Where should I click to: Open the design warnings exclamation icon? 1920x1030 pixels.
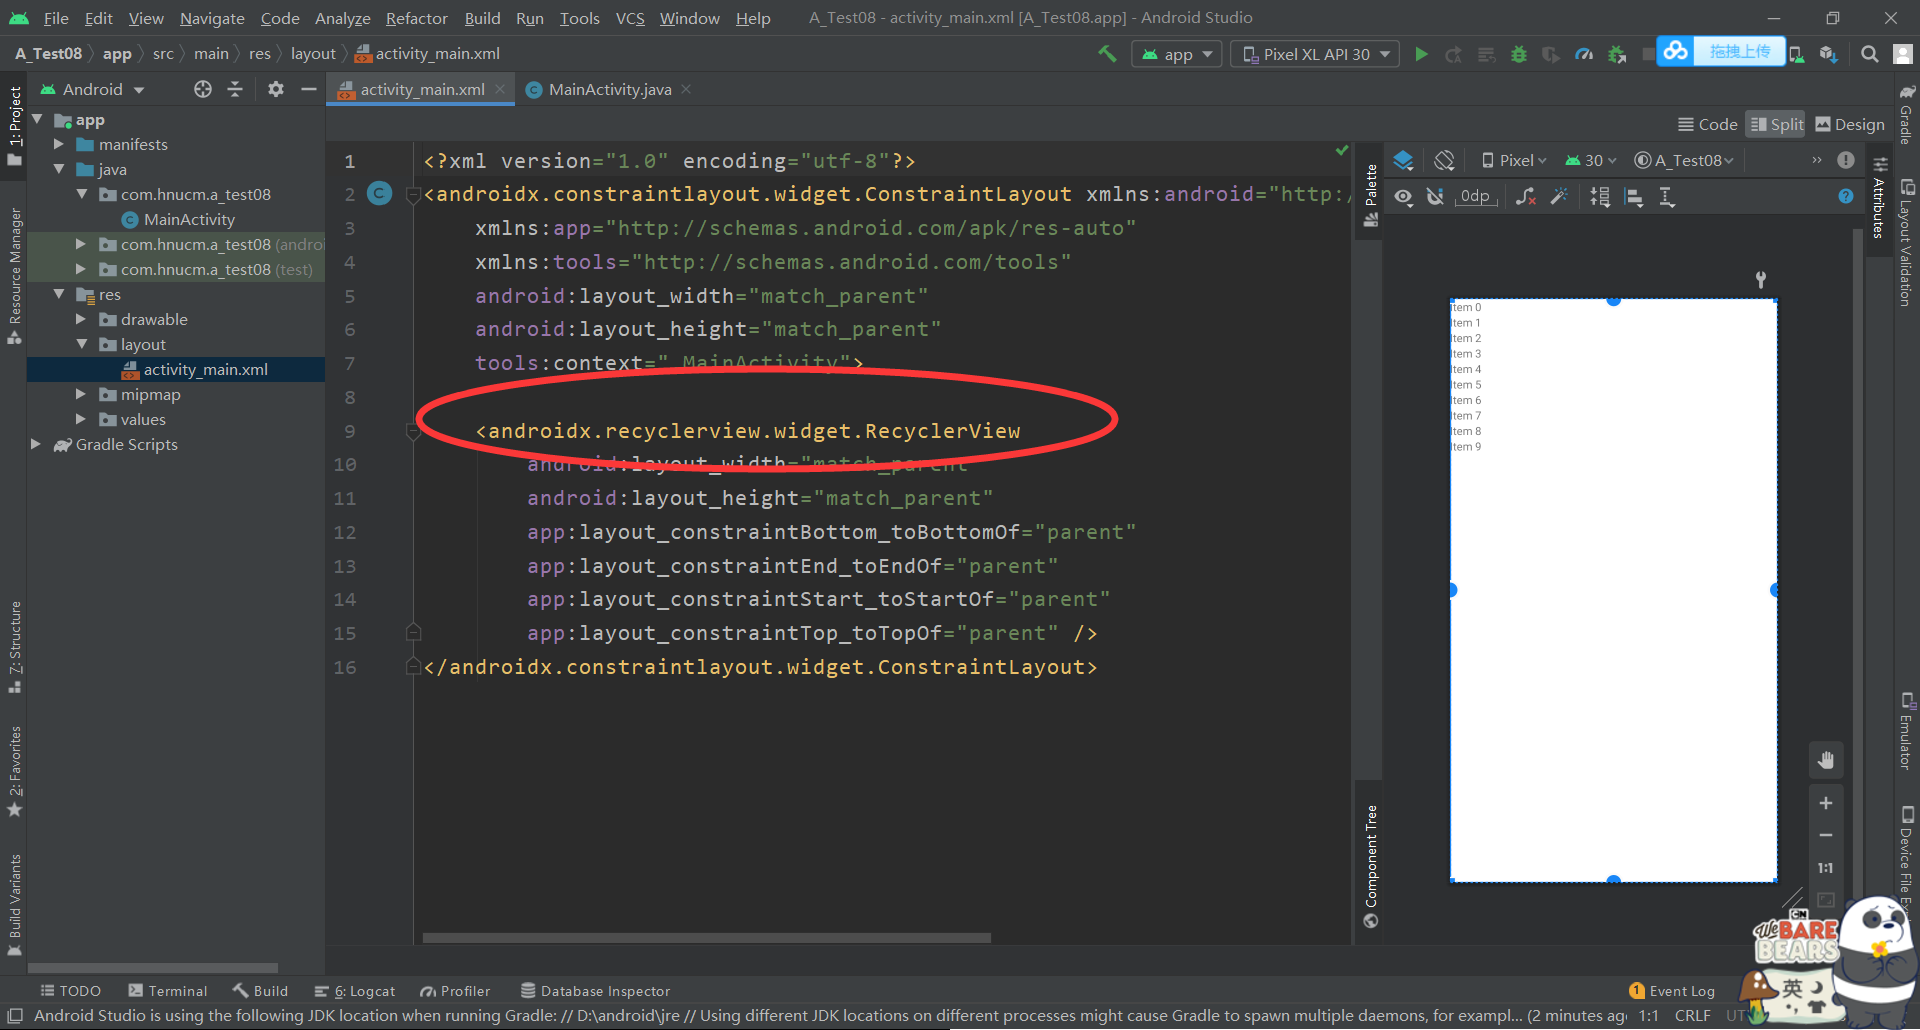tap(1846, 160)
